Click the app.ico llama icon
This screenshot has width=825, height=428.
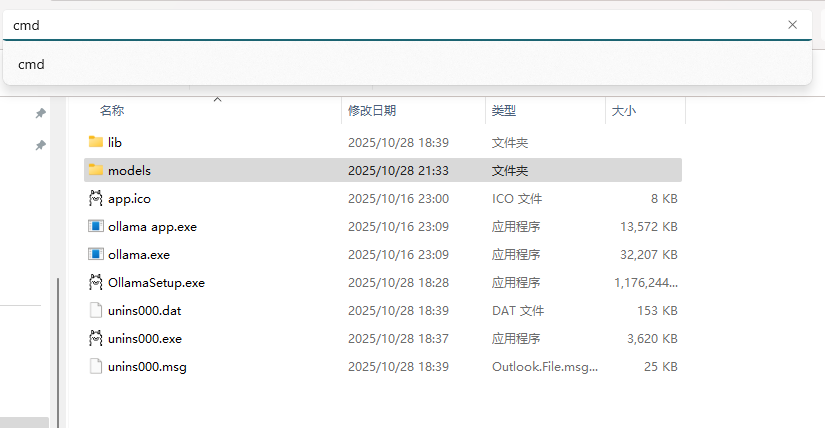(x=96, y=198)
